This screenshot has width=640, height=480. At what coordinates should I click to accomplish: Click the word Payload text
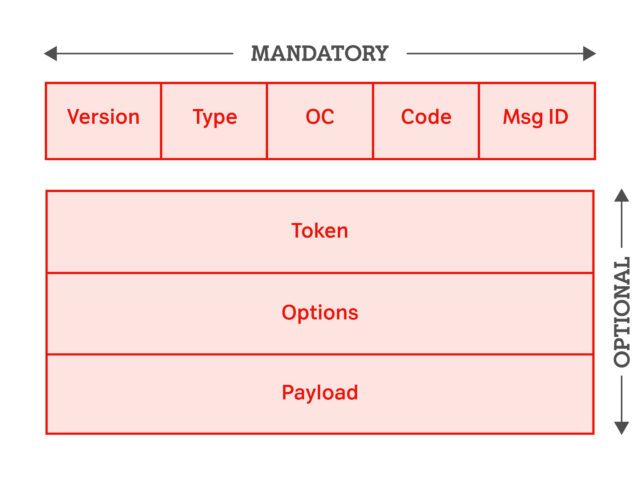point(320,393)
